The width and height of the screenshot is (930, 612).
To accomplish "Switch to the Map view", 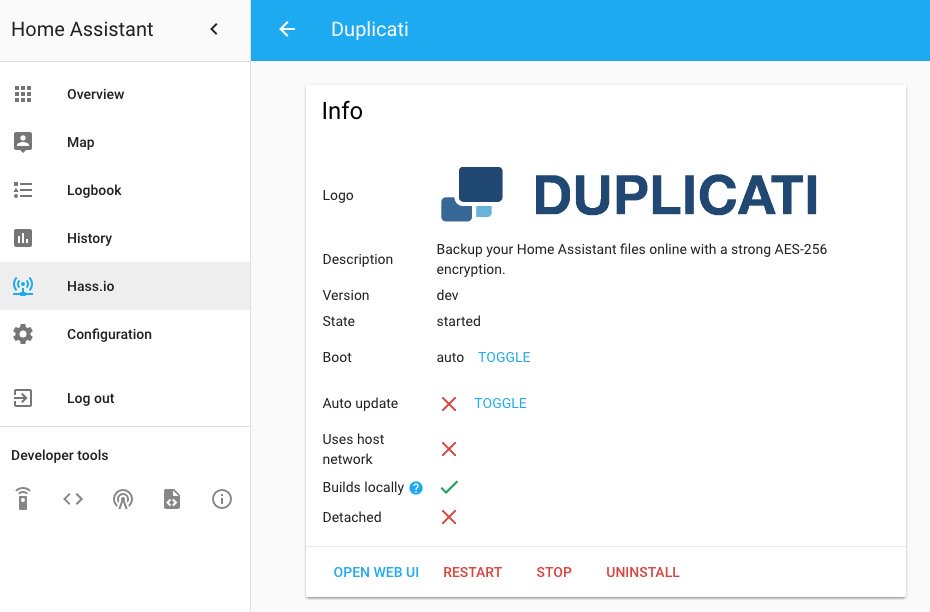I will [80, 142].
